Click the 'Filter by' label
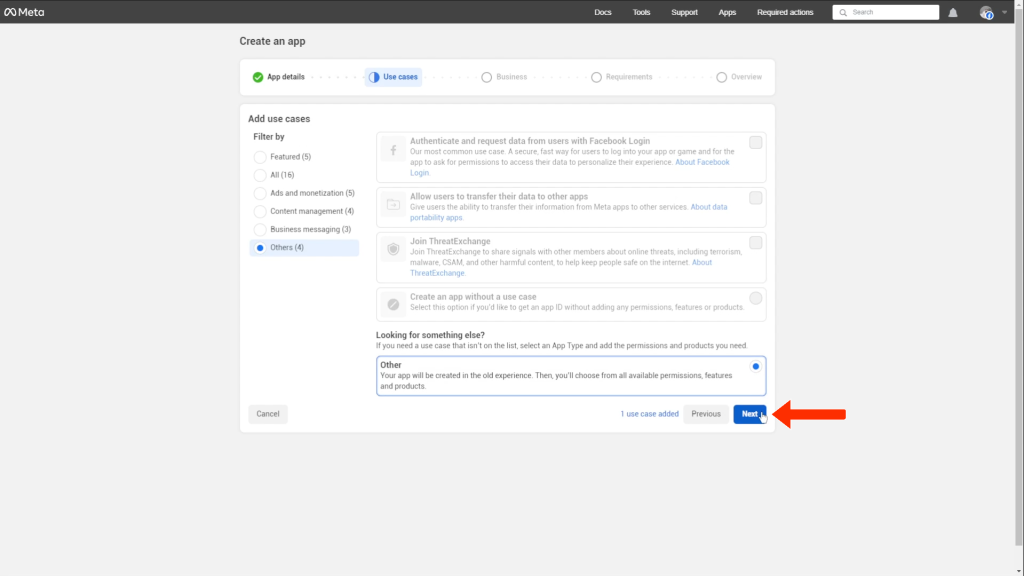1024x576 pixels. tap(269, 137)
